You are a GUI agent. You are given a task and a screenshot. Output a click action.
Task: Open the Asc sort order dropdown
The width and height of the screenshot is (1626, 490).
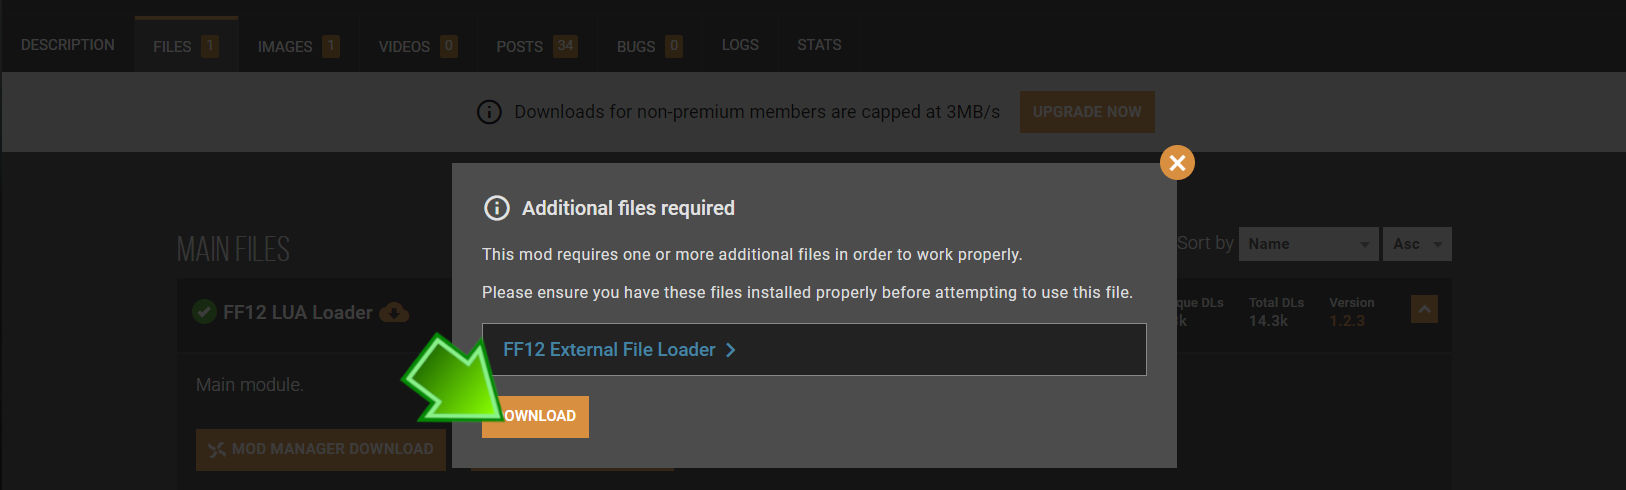(x=1417, y=244)
